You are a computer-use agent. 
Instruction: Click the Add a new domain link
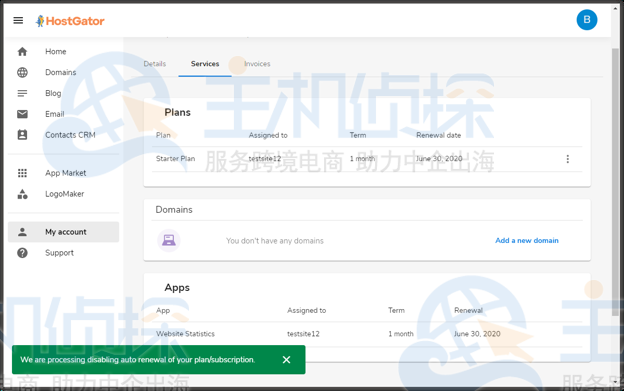pyautogui.click(x=526, y=241)
